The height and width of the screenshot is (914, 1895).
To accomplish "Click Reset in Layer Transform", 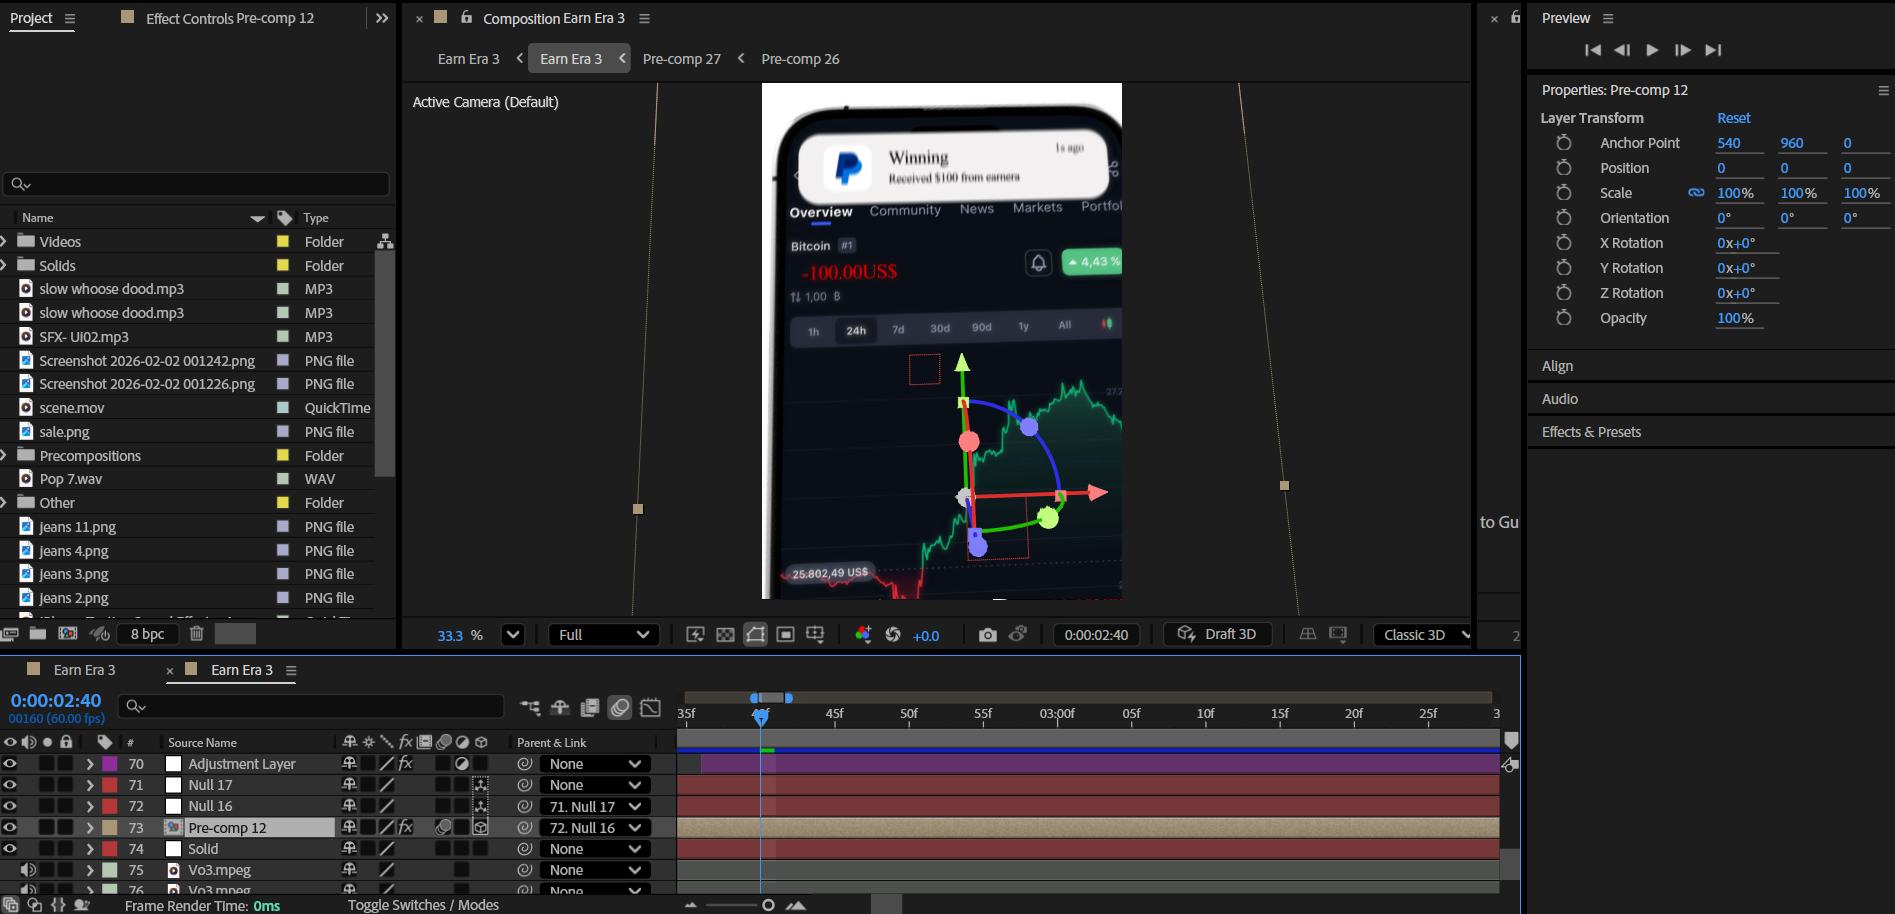I will point(1733,118).
